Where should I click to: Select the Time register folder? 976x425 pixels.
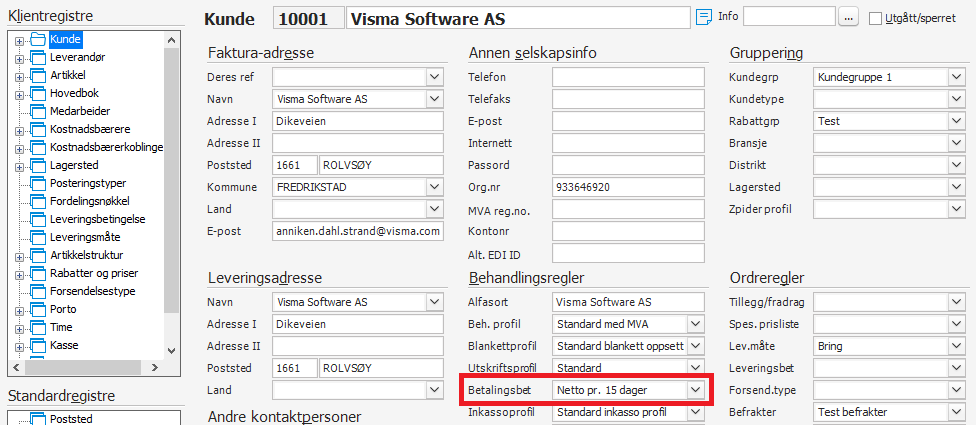click(x=61, y=327)
